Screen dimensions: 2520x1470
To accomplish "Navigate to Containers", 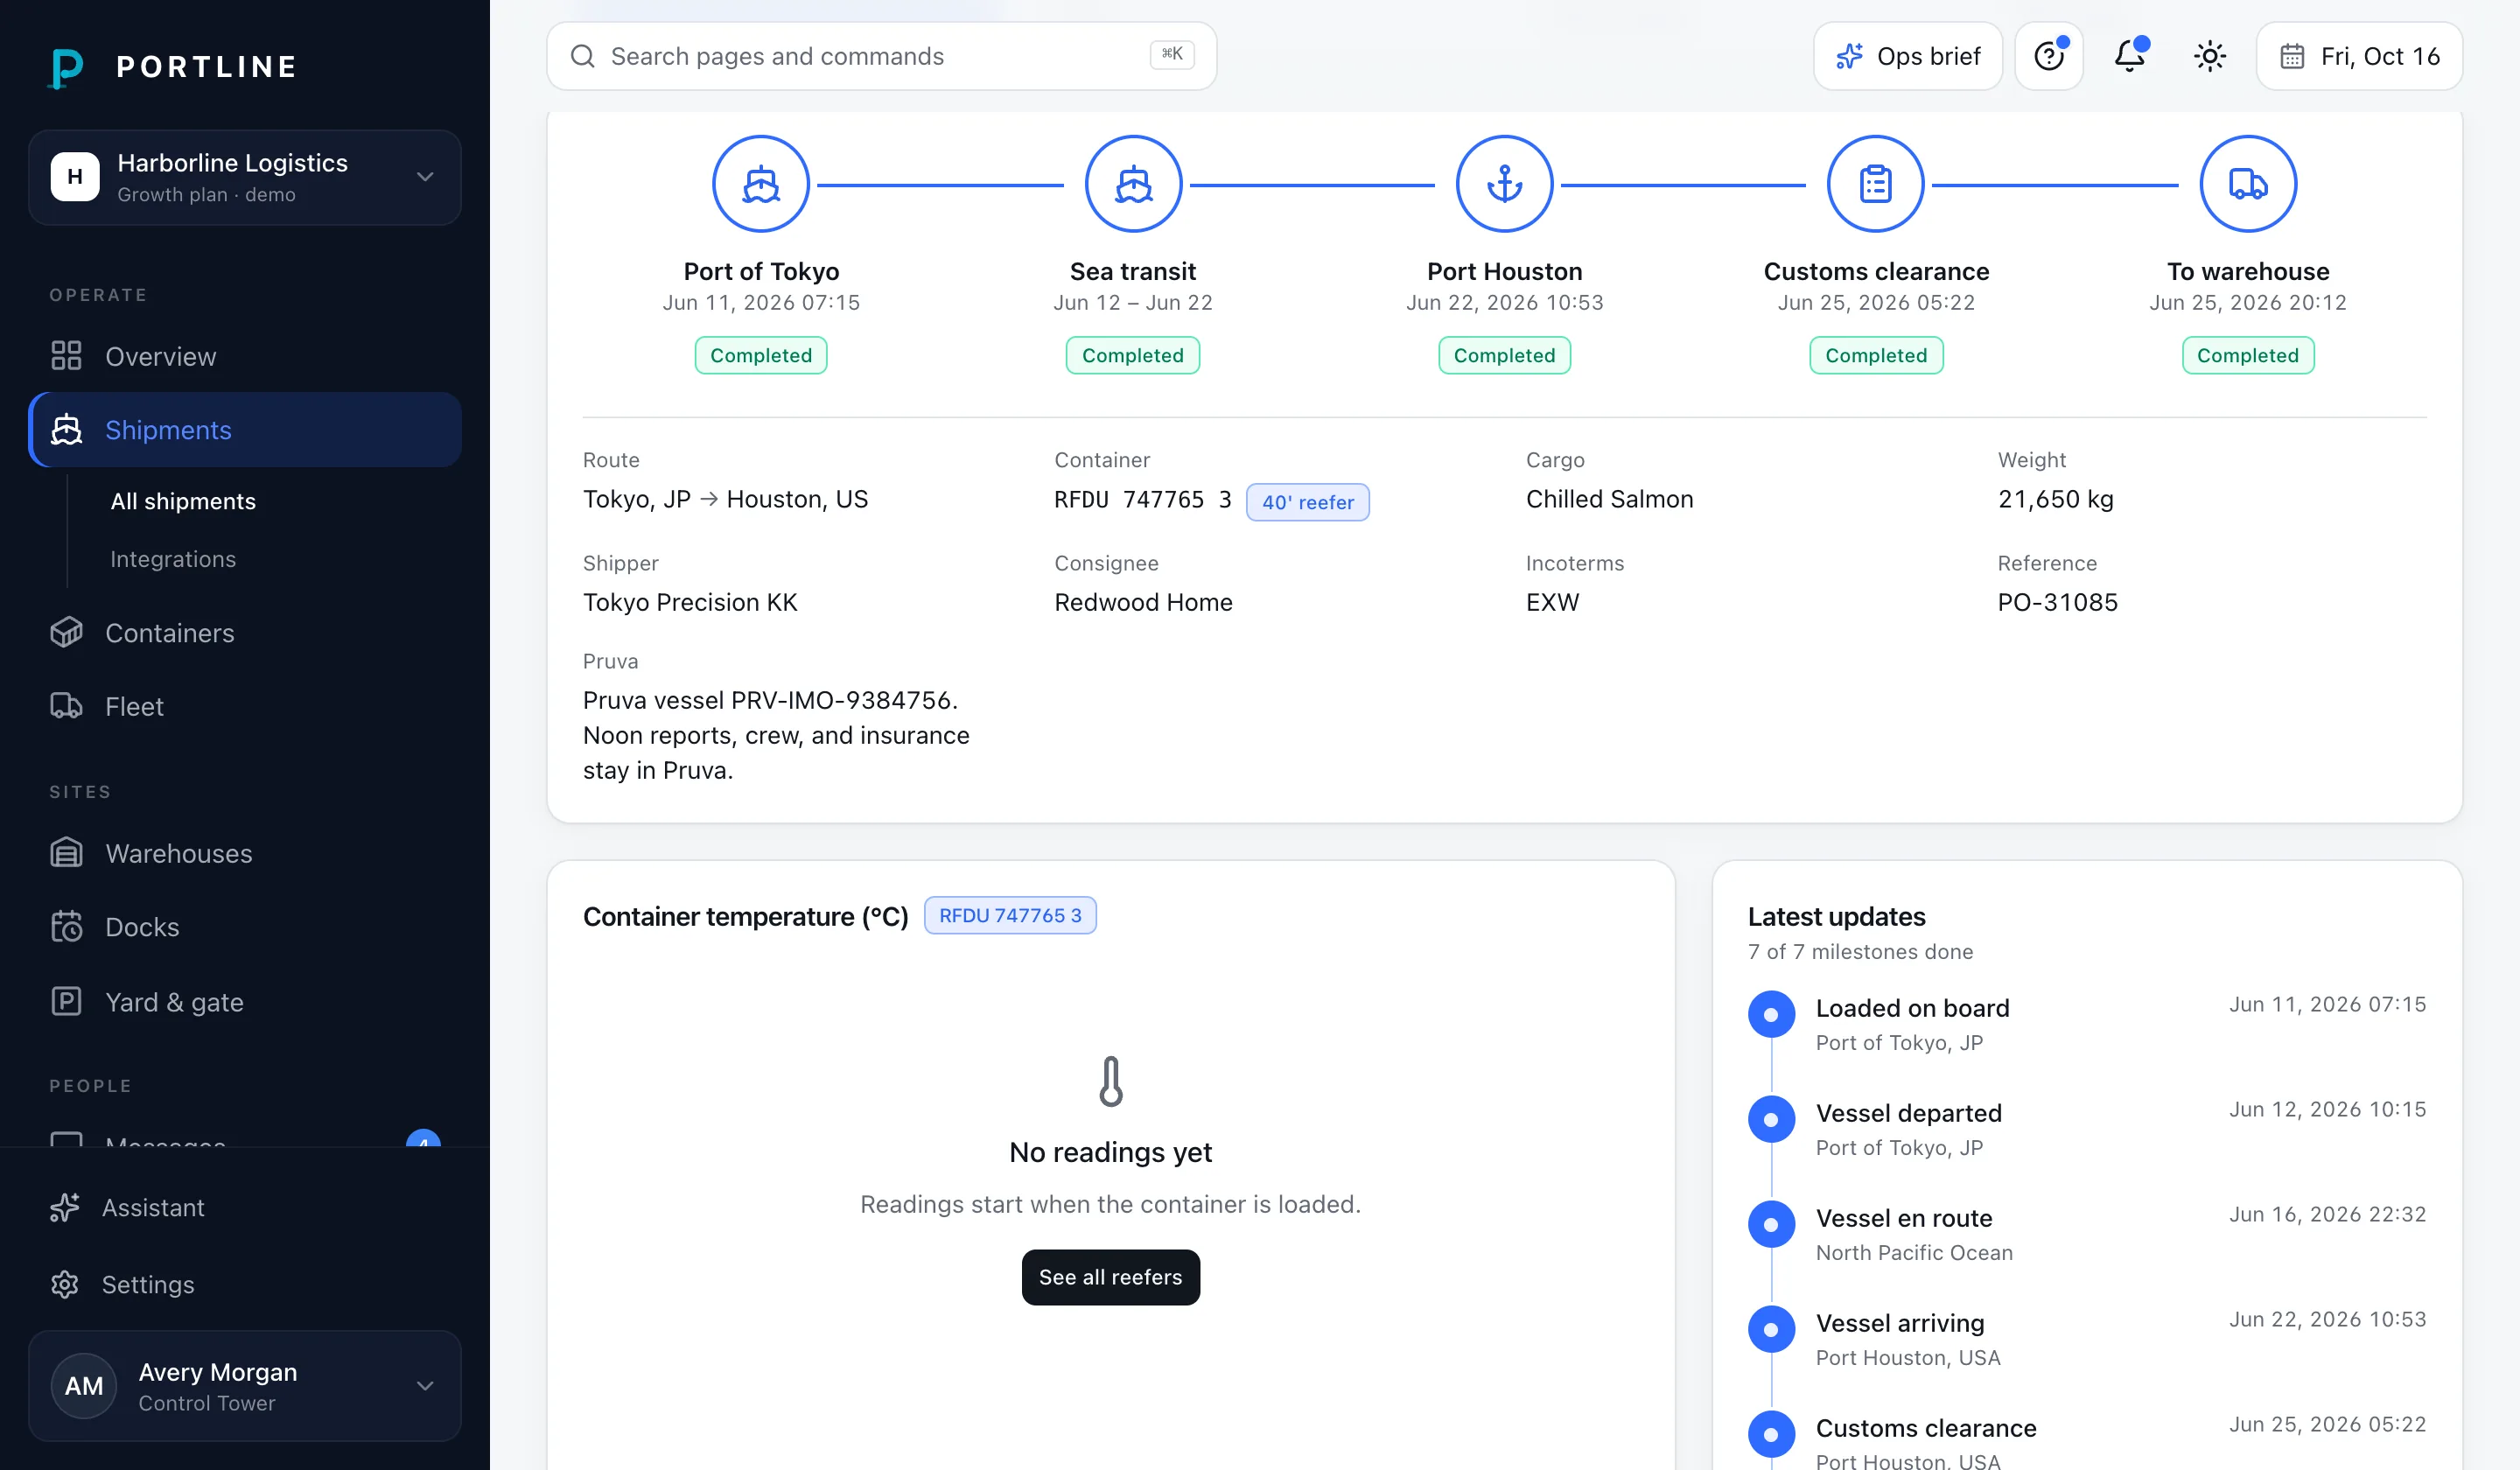I will click(x=245, y=633).
